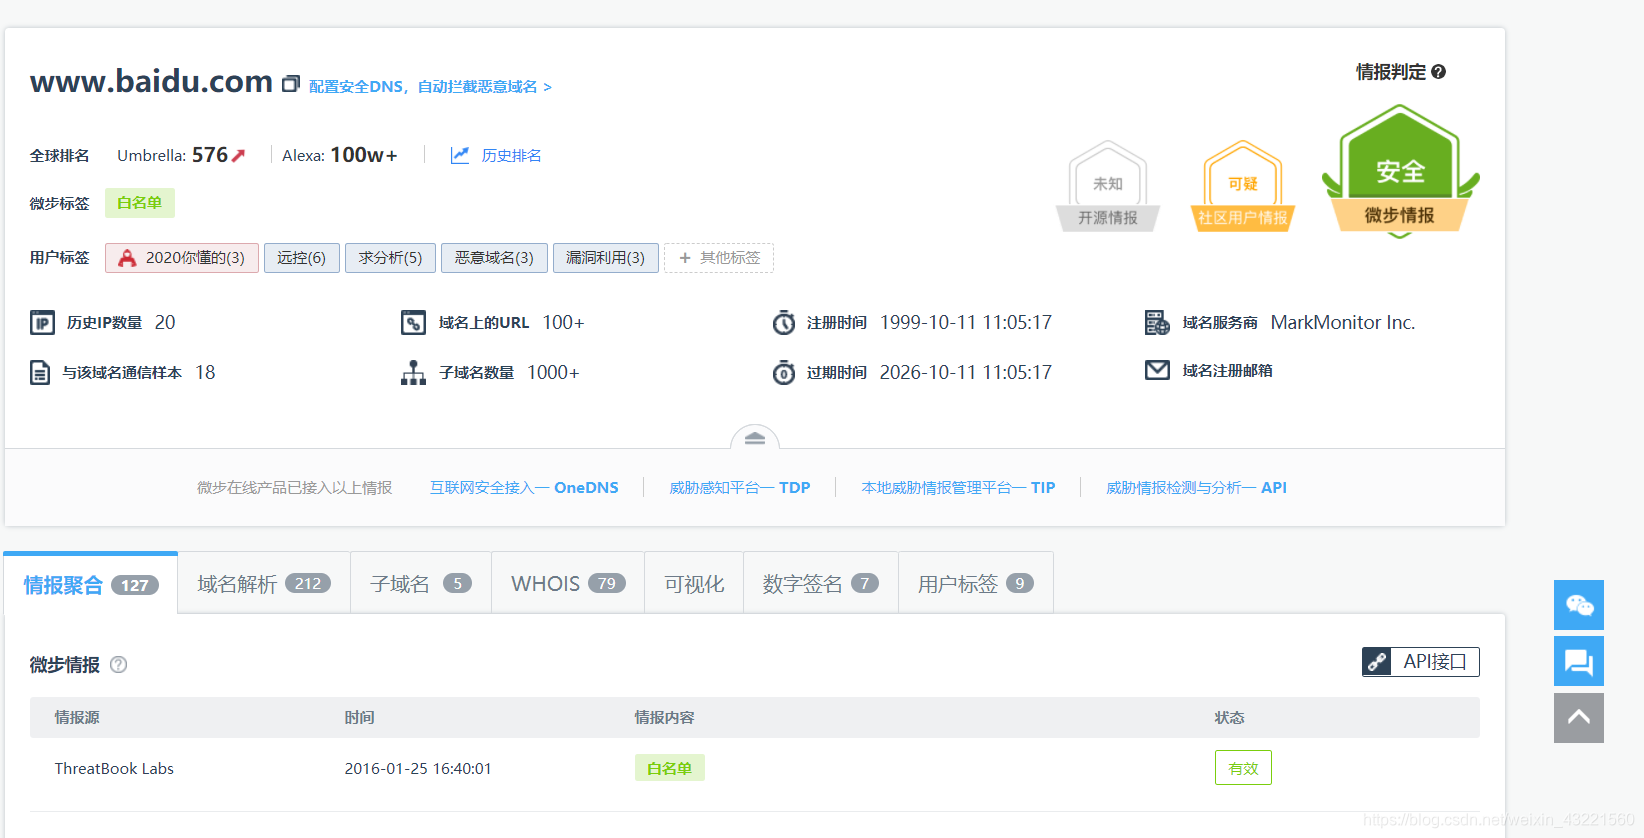
Task: Click the 域名服务商 server icon
Action: [1157, 323]
